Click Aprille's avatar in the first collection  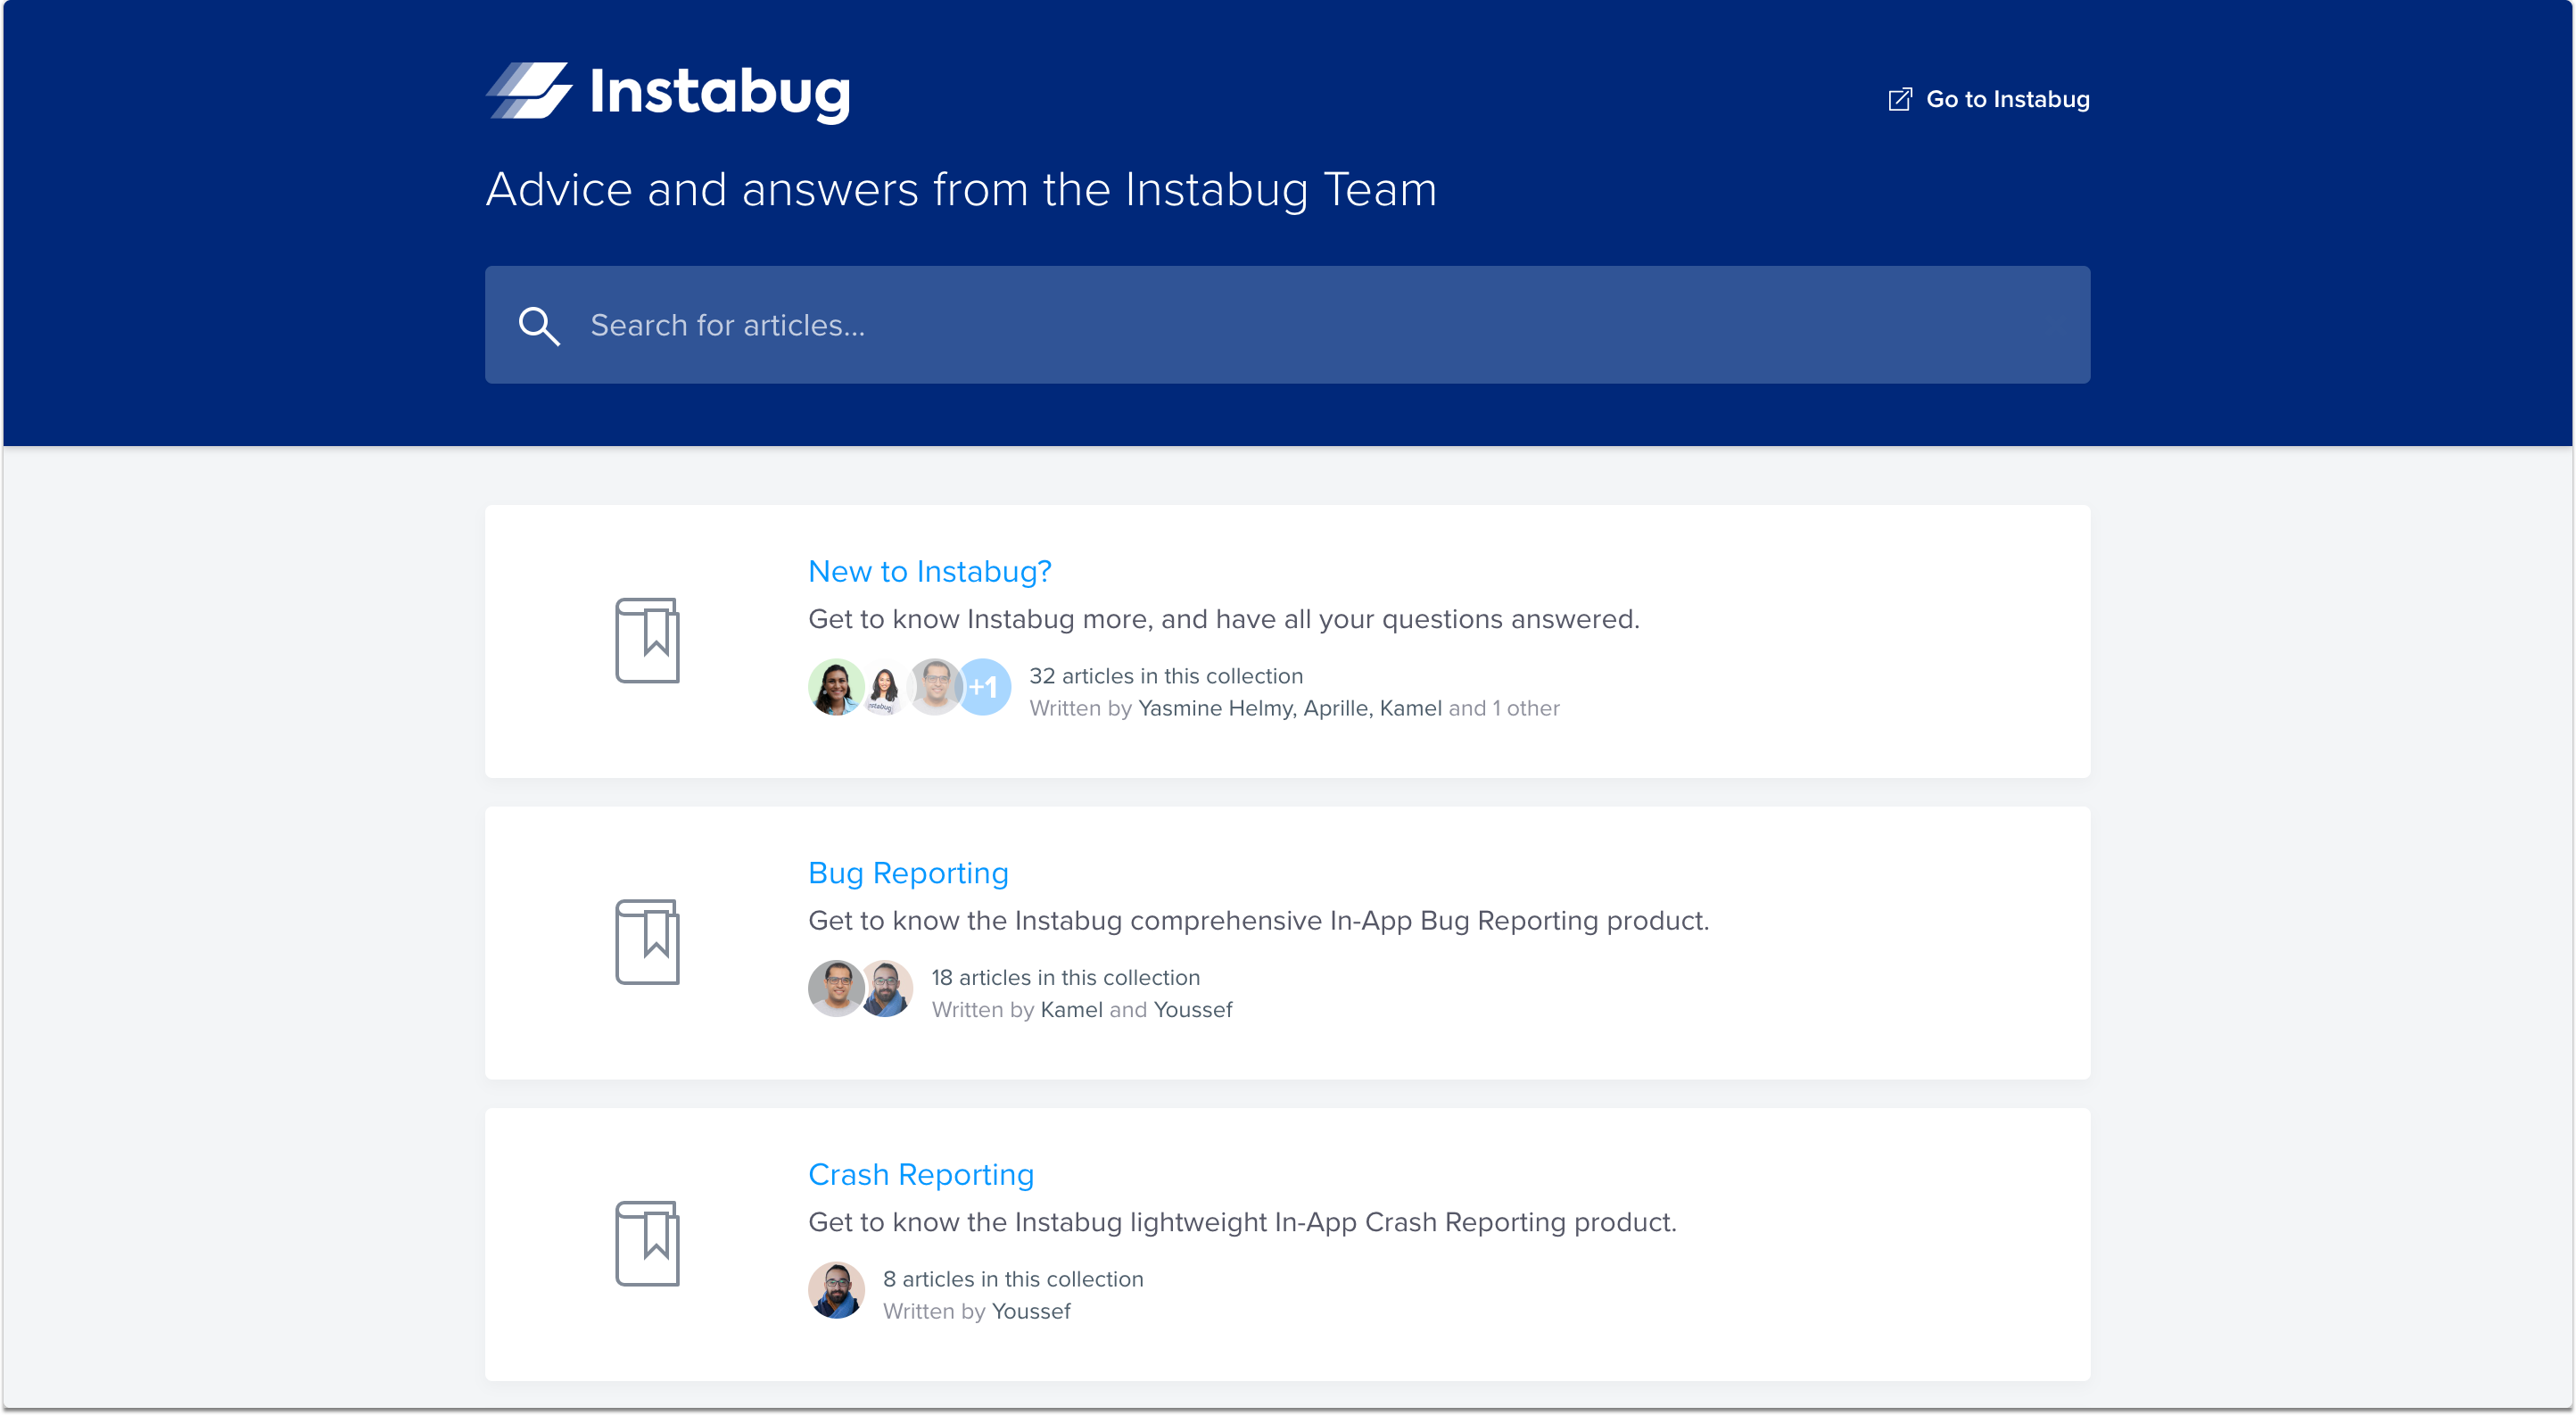click(884, 687)
